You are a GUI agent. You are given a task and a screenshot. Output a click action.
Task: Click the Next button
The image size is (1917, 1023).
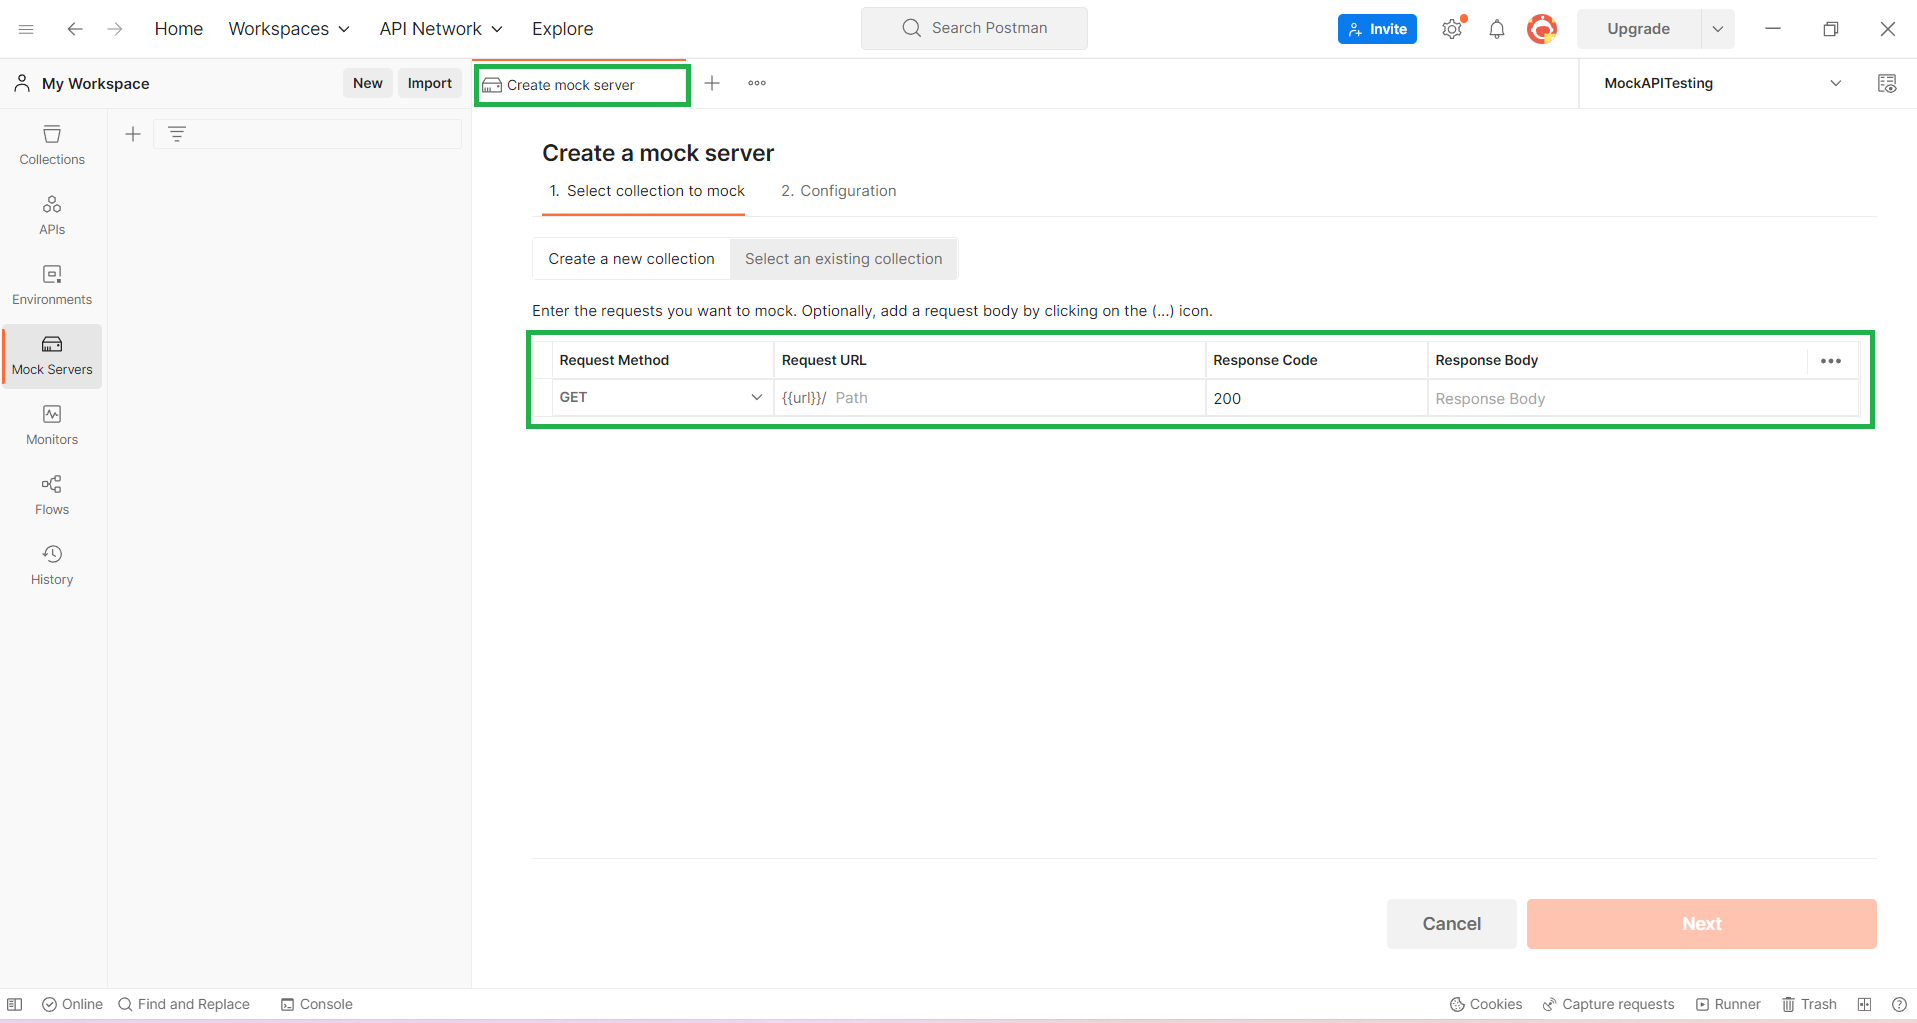1701,924
